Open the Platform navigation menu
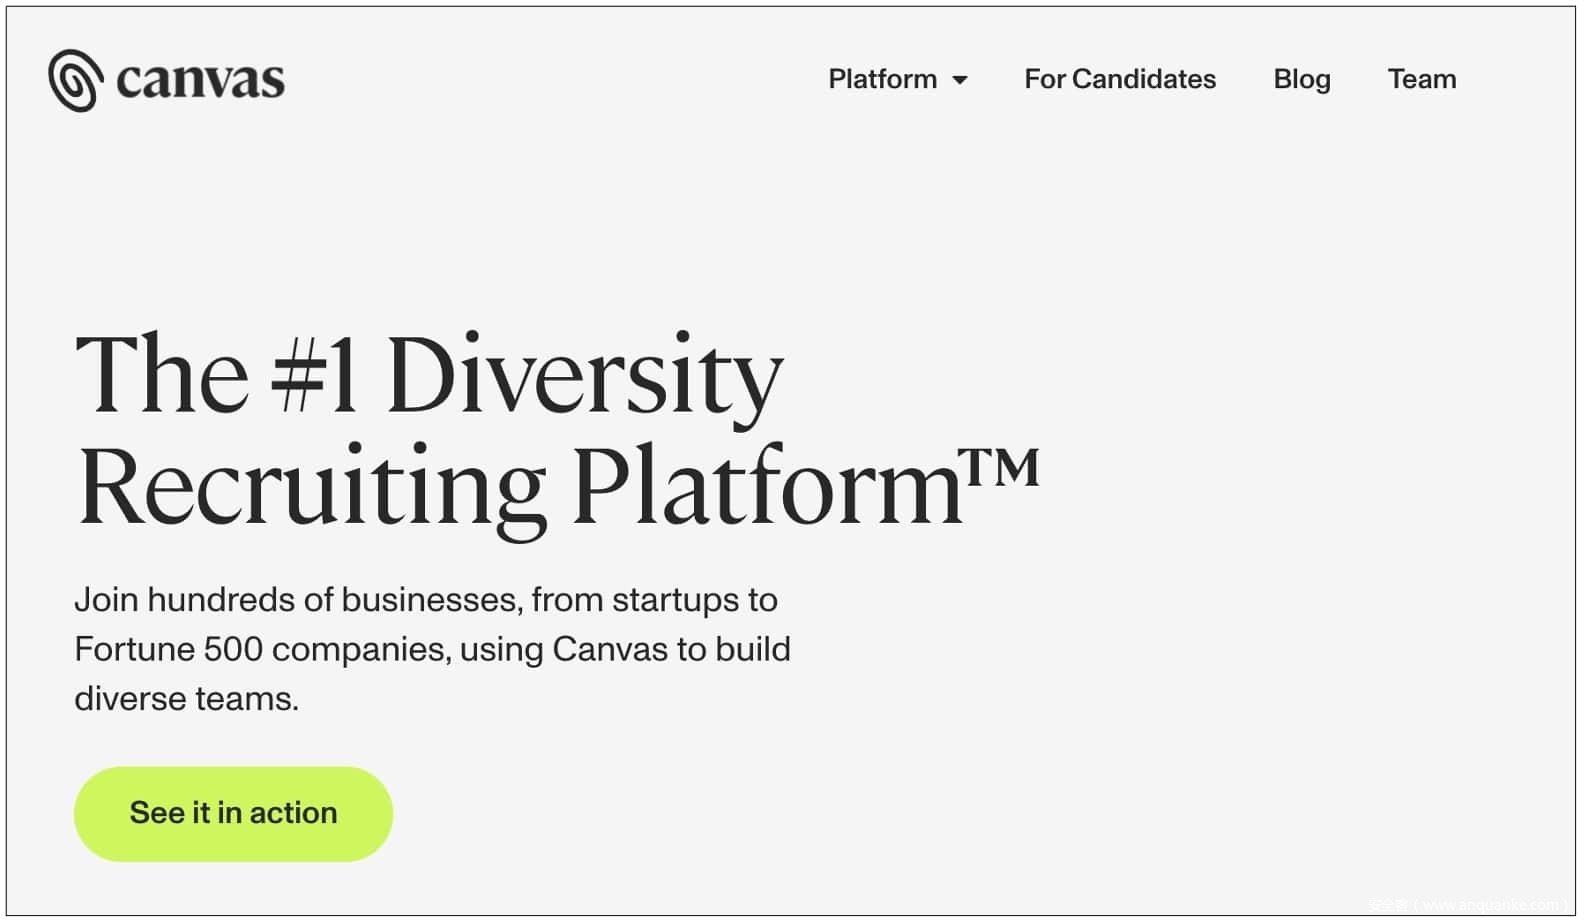This screenshot has height=924, width=1584. (882, 79)
